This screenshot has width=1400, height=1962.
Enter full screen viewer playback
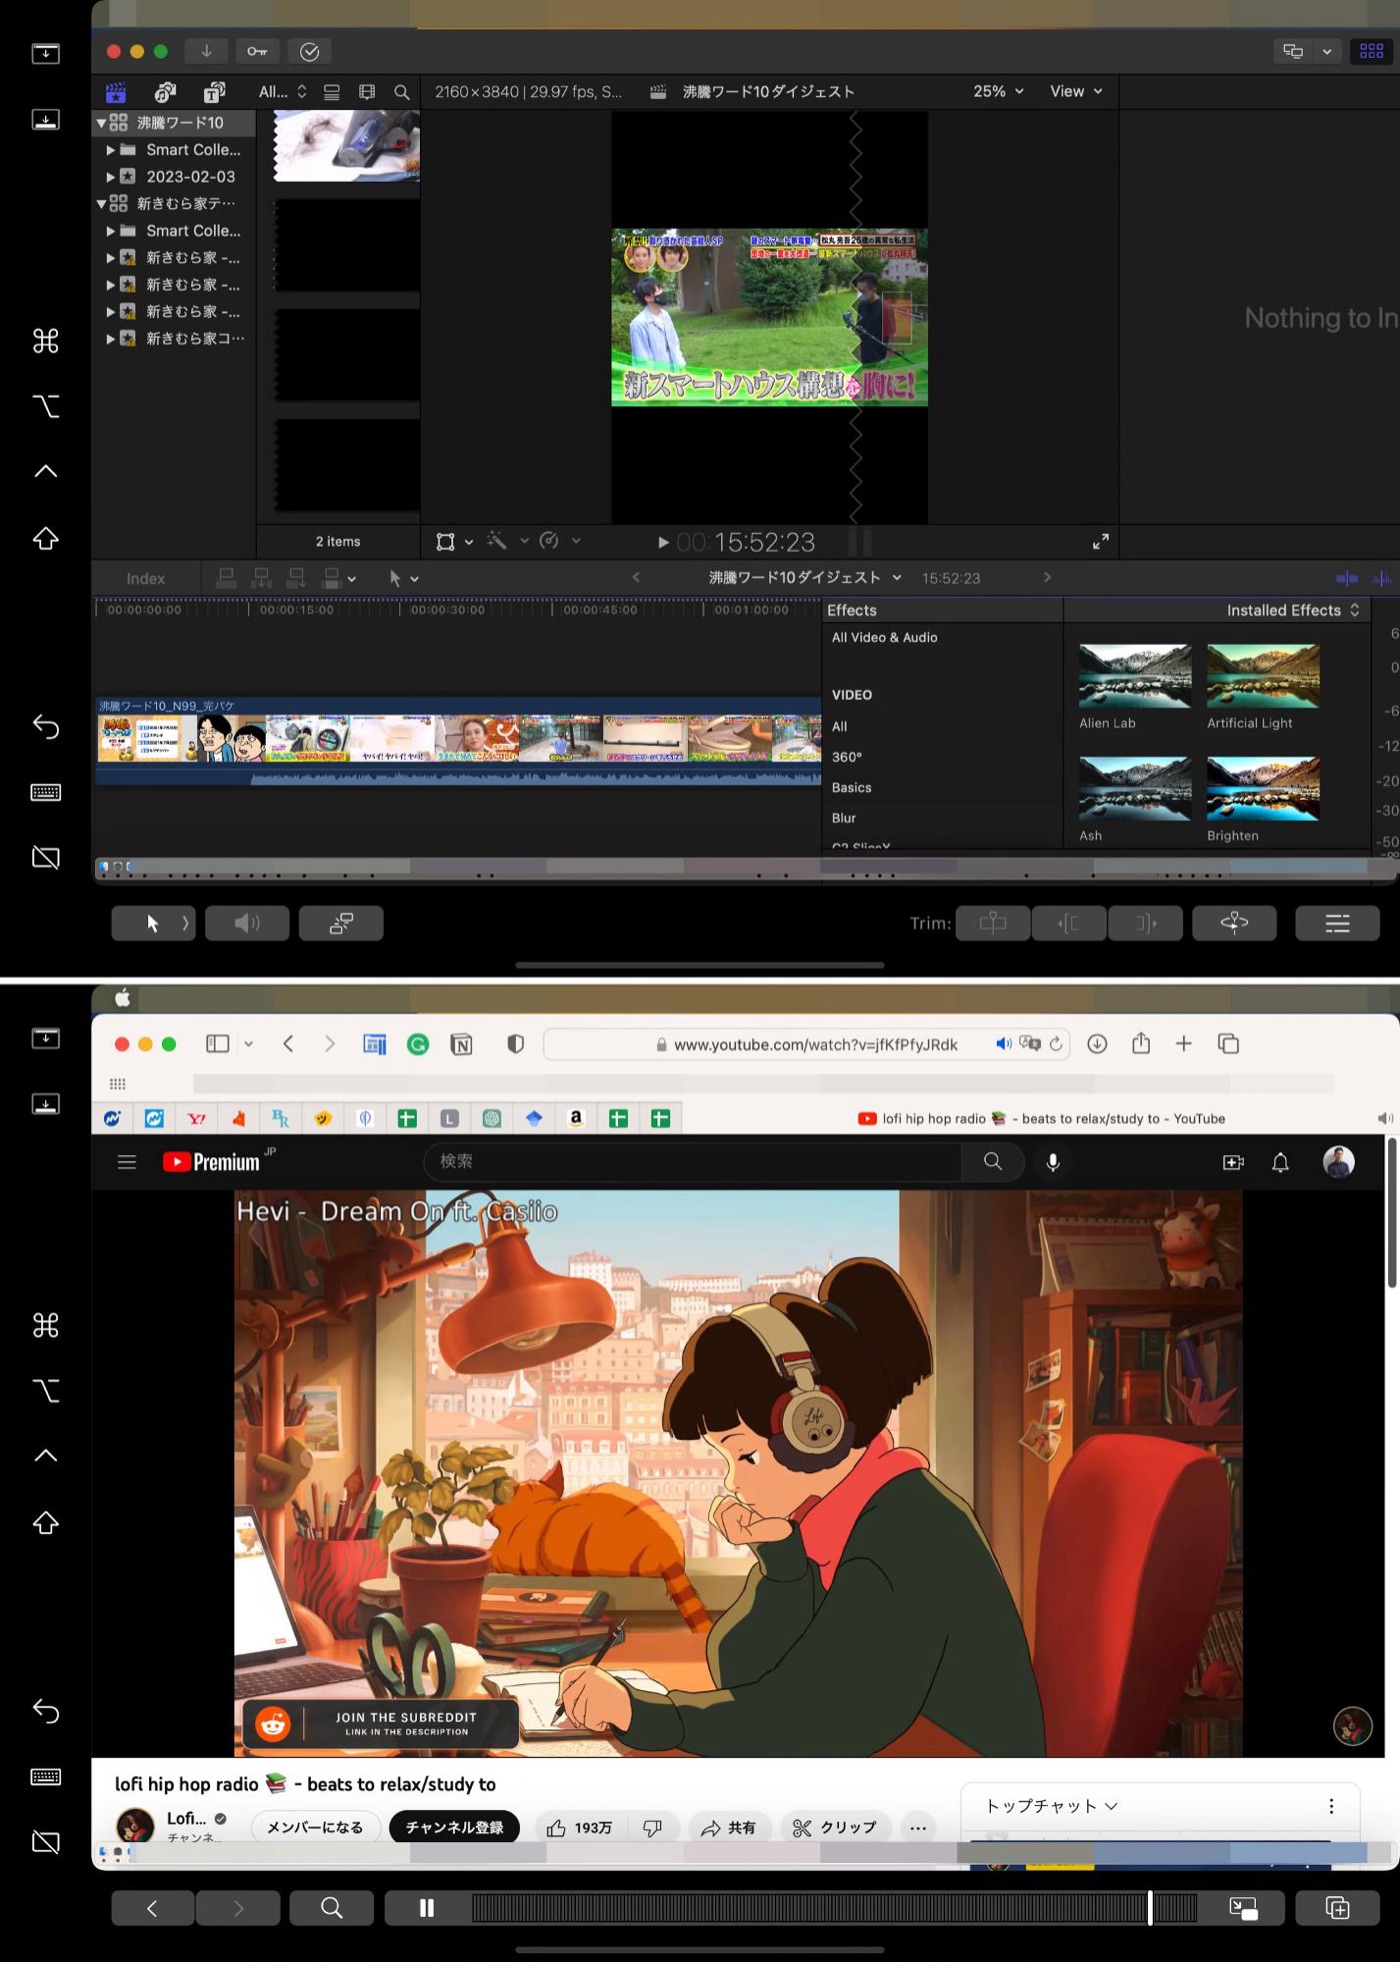click(x=1100, y=542)
